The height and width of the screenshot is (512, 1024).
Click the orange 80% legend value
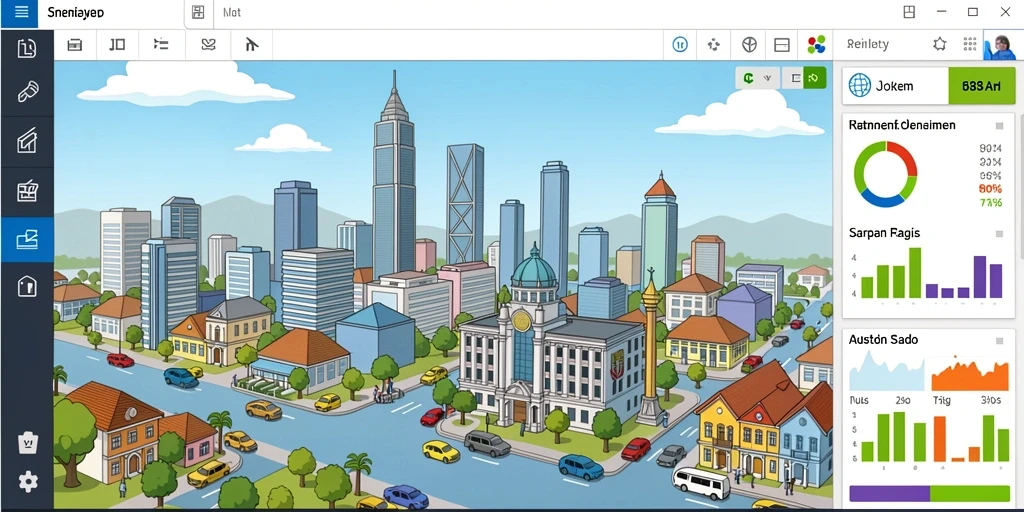[990, 189]
